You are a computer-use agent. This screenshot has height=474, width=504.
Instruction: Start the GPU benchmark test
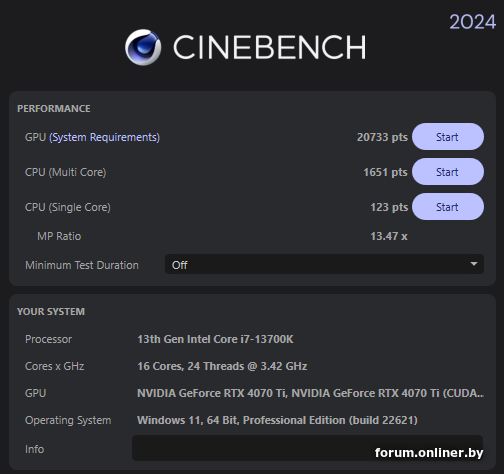tap(448, 137)
